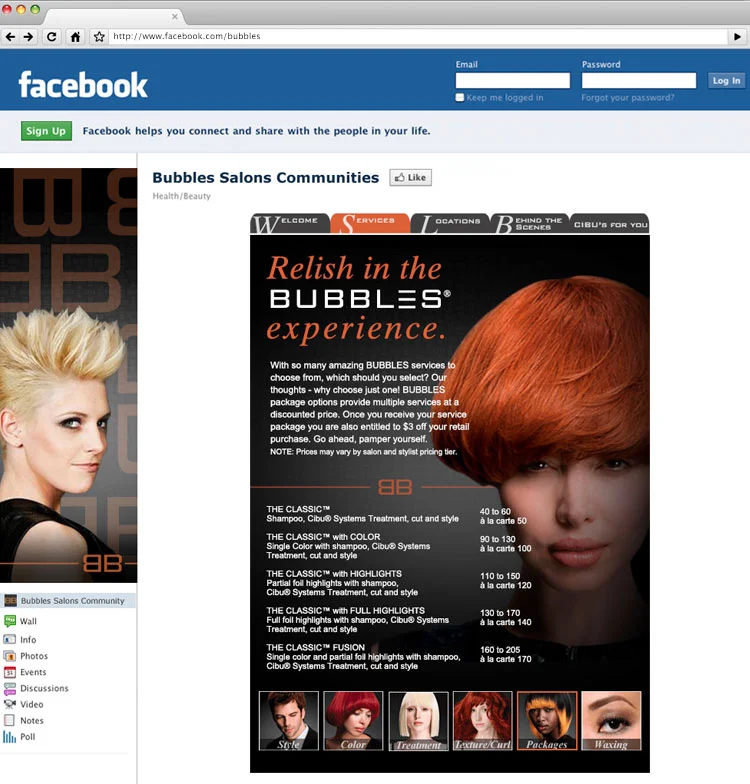The image size is (750, 784).
Task: Open the Bubbles Salons Communities title
Action: [266, 178]
